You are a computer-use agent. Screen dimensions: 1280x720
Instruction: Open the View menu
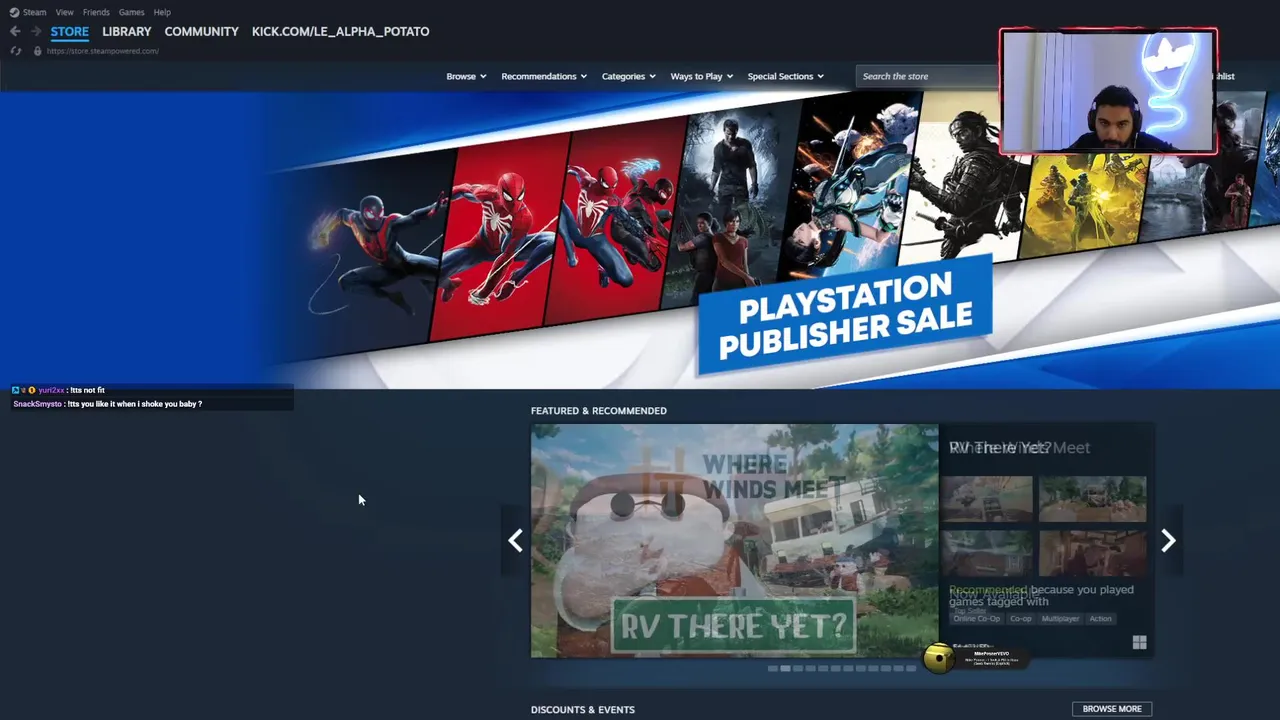click(x=65, y=12)
